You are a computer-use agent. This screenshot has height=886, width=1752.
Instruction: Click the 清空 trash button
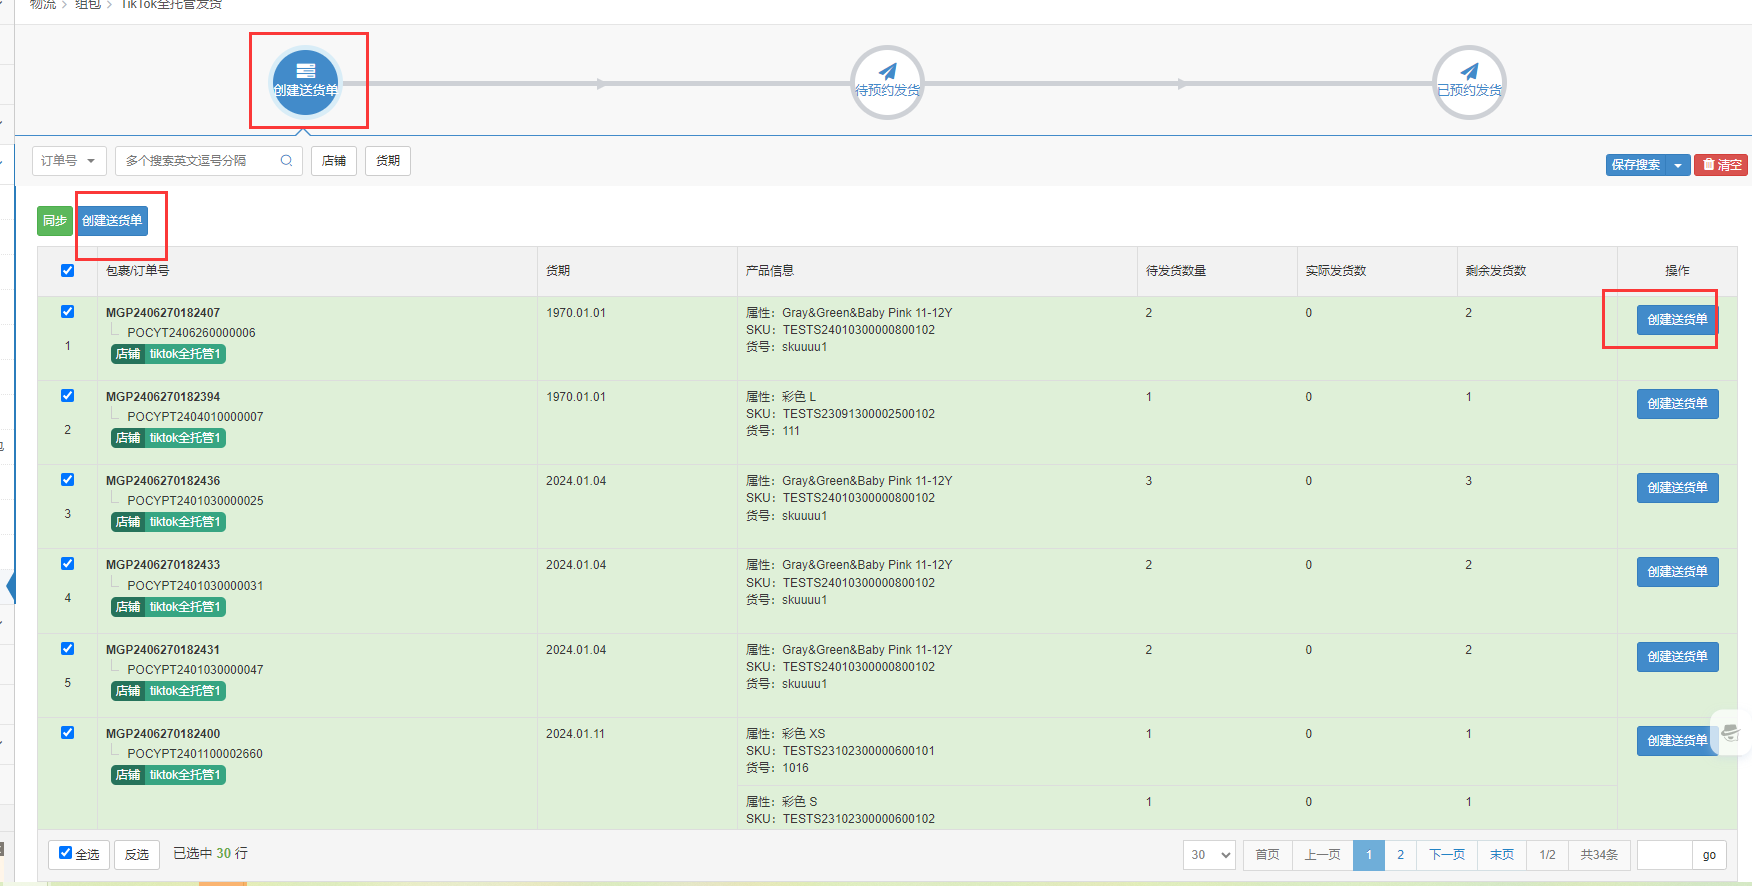[1721, 165]
